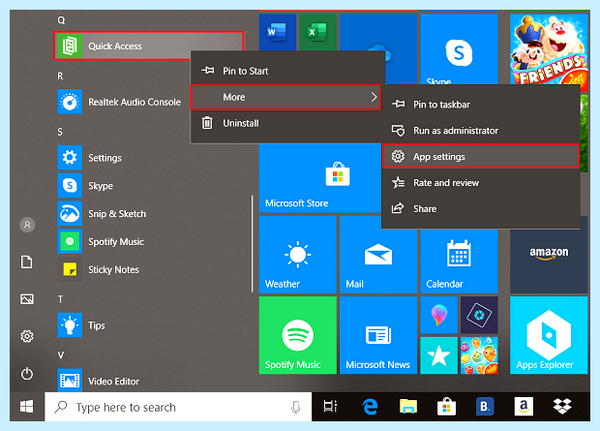
Task: Expand the More submenu arrow
Action: pyautogui.click(x=374, y=97)
